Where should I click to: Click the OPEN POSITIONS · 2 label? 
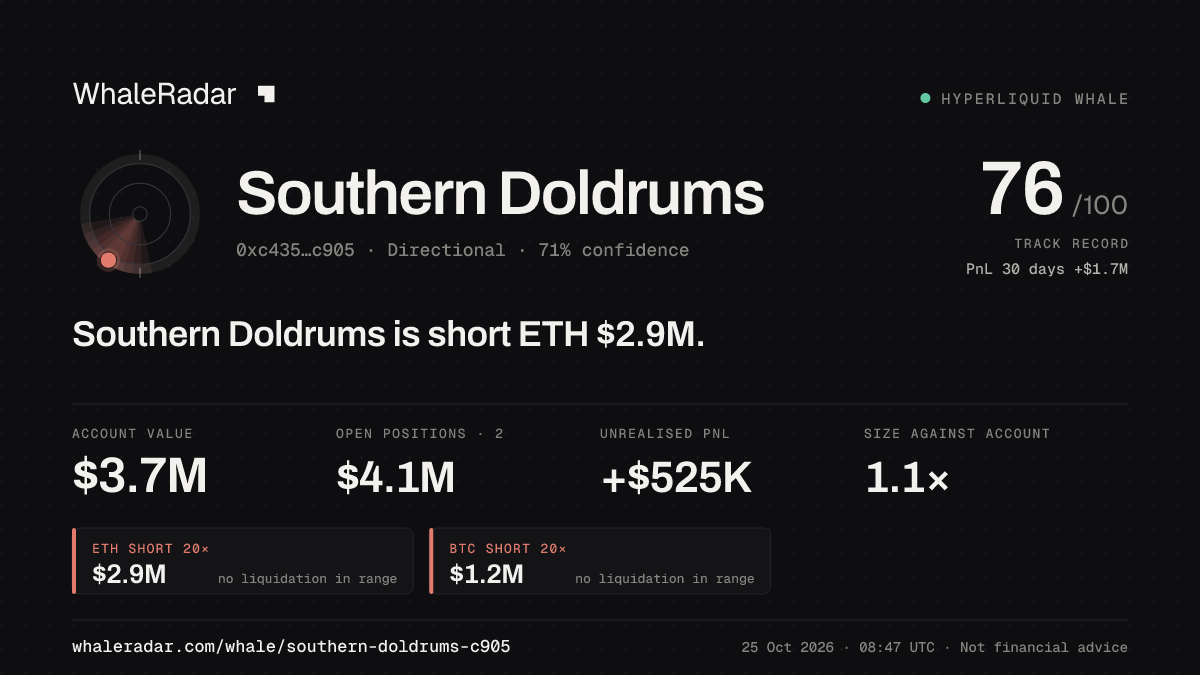click(x=420, y=433)
